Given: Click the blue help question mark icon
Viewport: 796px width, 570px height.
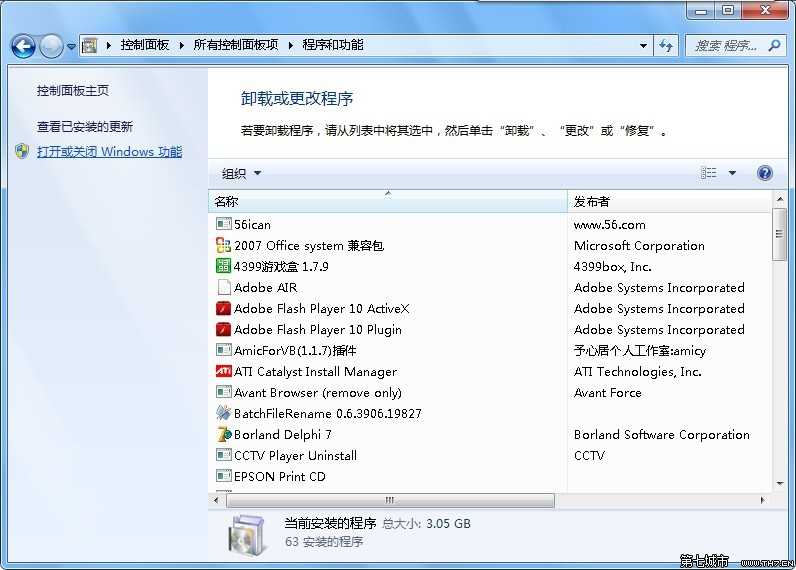Looking at the screenshot, I should (765, 173).
